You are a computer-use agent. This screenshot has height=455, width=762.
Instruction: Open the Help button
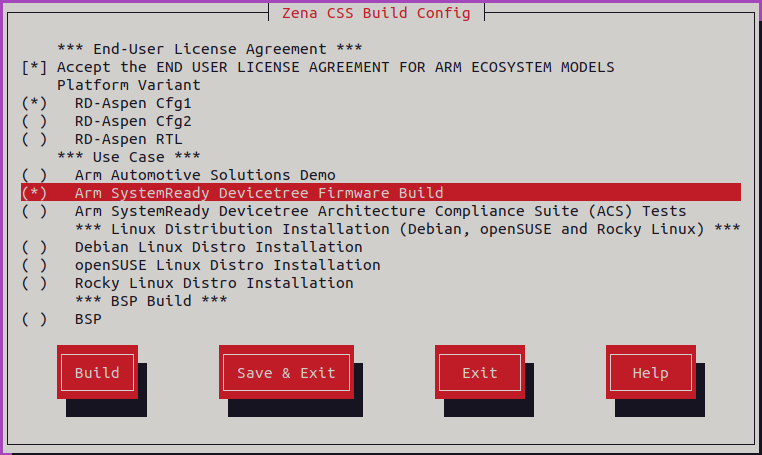click(651, 372)
